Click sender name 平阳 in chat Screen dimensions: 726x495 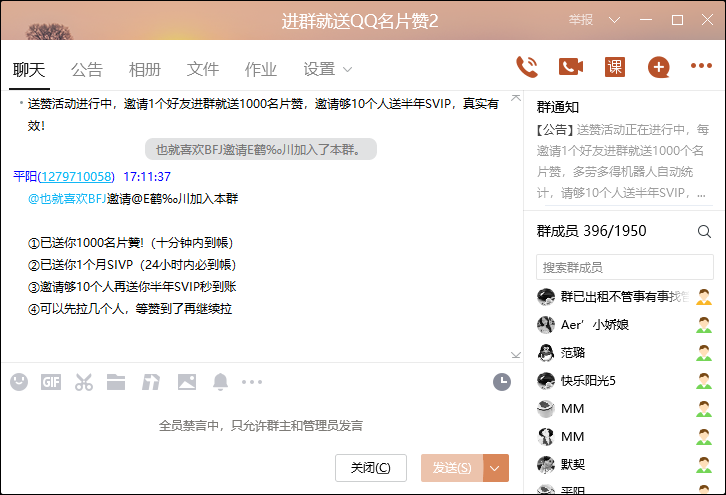(25, 176)
